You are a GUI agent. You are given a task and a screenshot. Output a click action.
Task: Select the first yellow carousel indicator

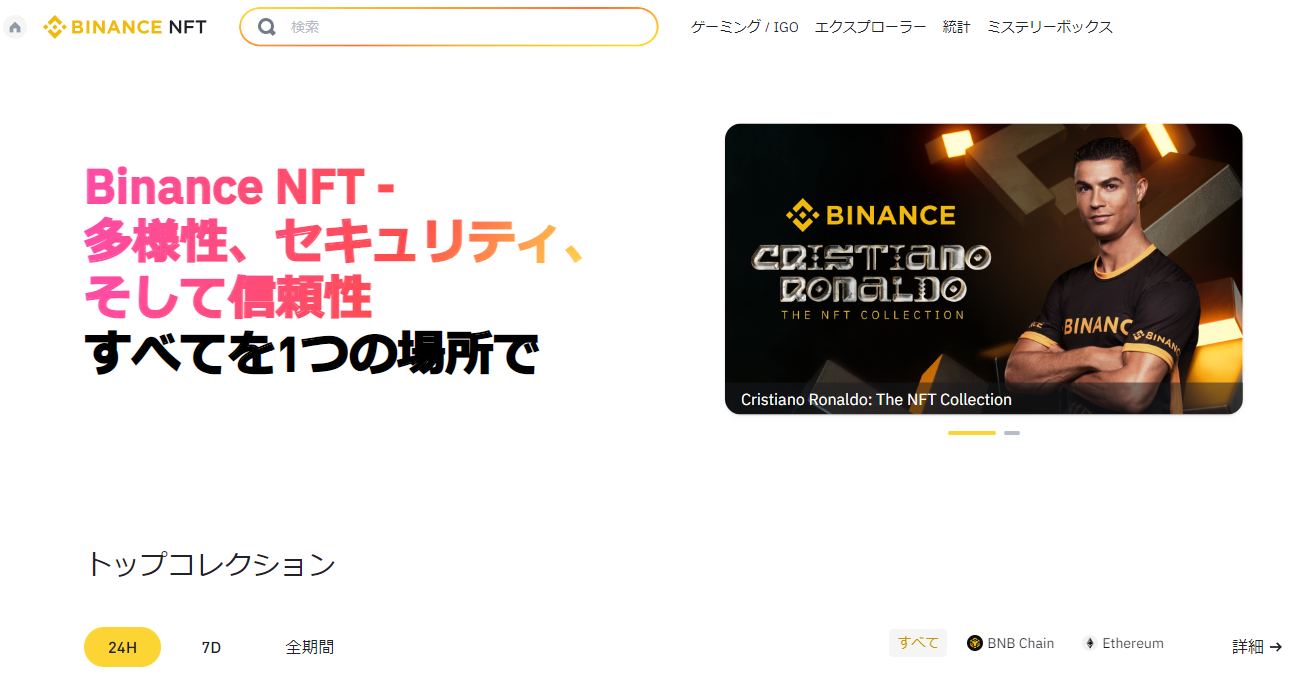click(971, 433)
